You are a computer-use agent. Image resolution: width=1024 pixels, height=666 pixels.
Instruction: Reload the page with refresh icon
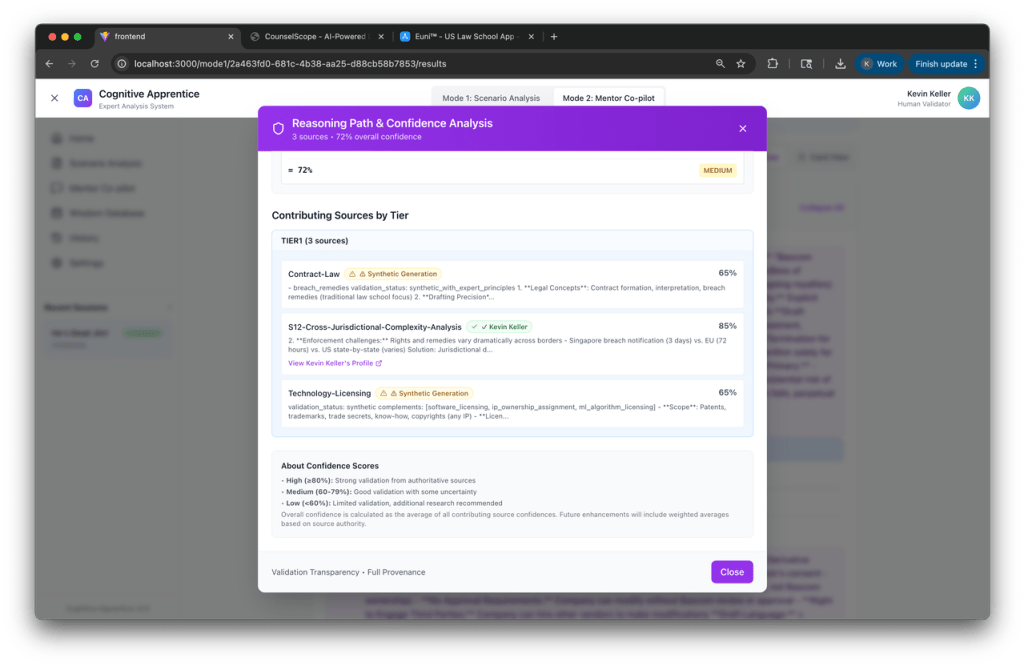(x=95, y=64)
